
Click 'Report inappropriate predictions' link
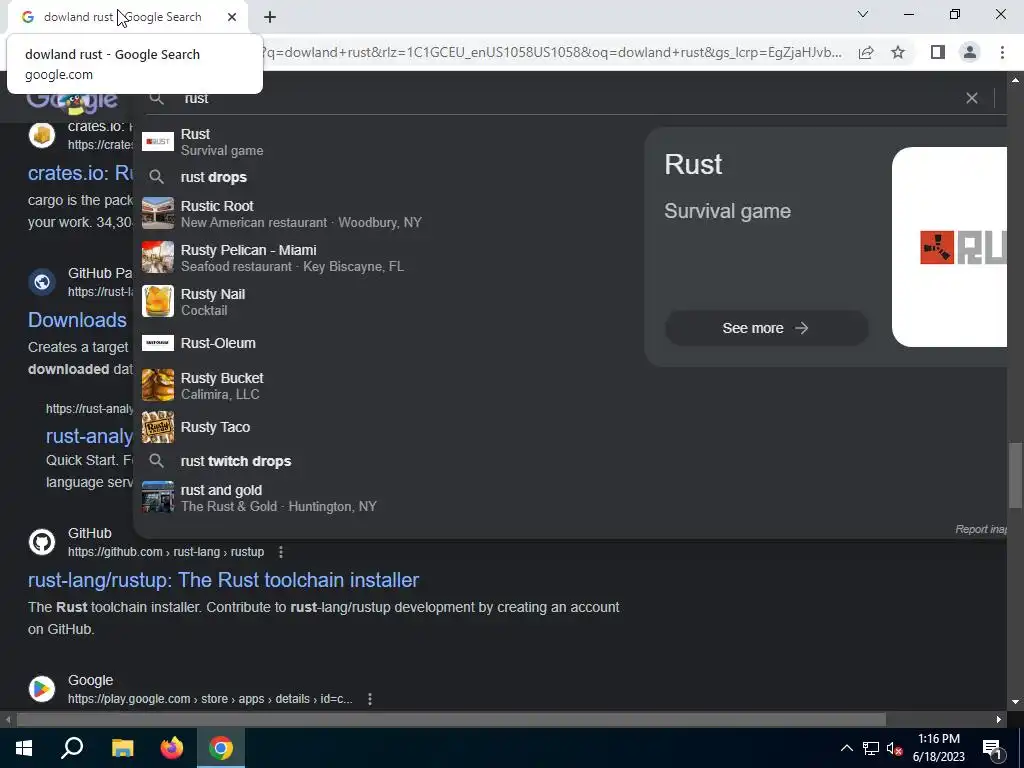(981, 529)
